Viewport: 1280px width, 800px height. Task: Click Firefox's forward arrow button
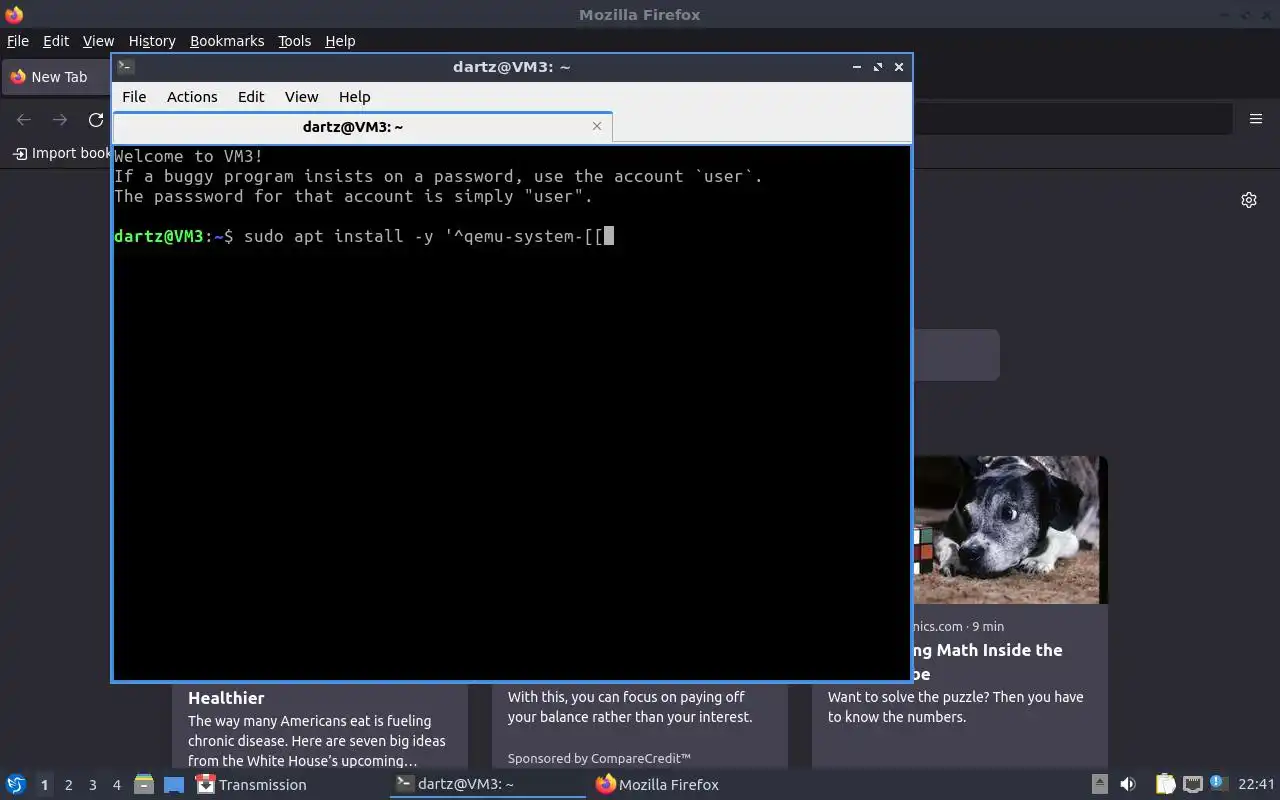pyautogui.click(x=60, y=120)
